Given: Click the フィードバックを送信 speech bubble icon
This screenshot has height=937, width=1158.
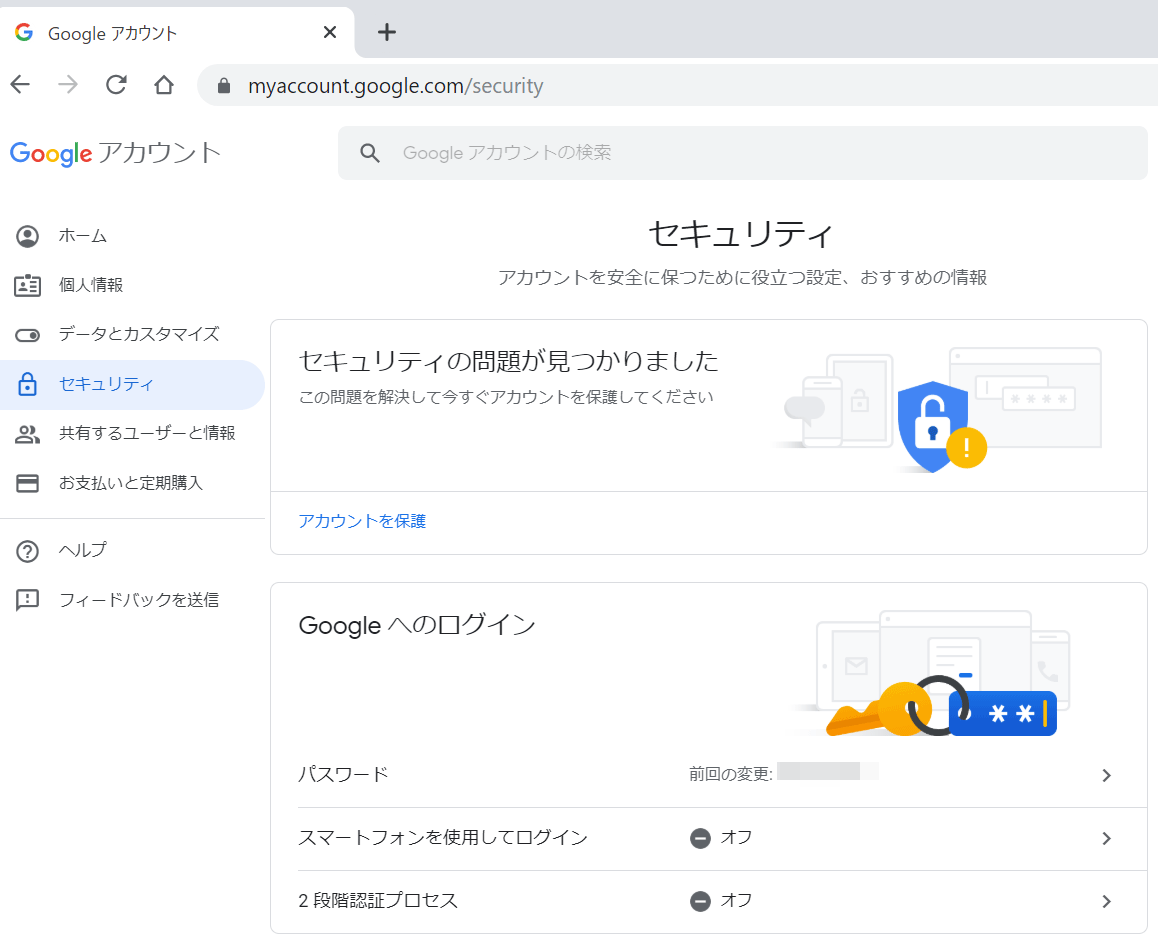Looking at the screenshot, I should click(x=27, y=600).
